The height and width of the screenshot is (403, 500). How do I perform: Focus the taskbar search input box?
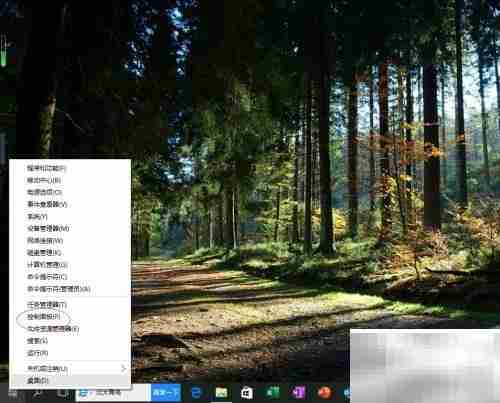[113, 393]
